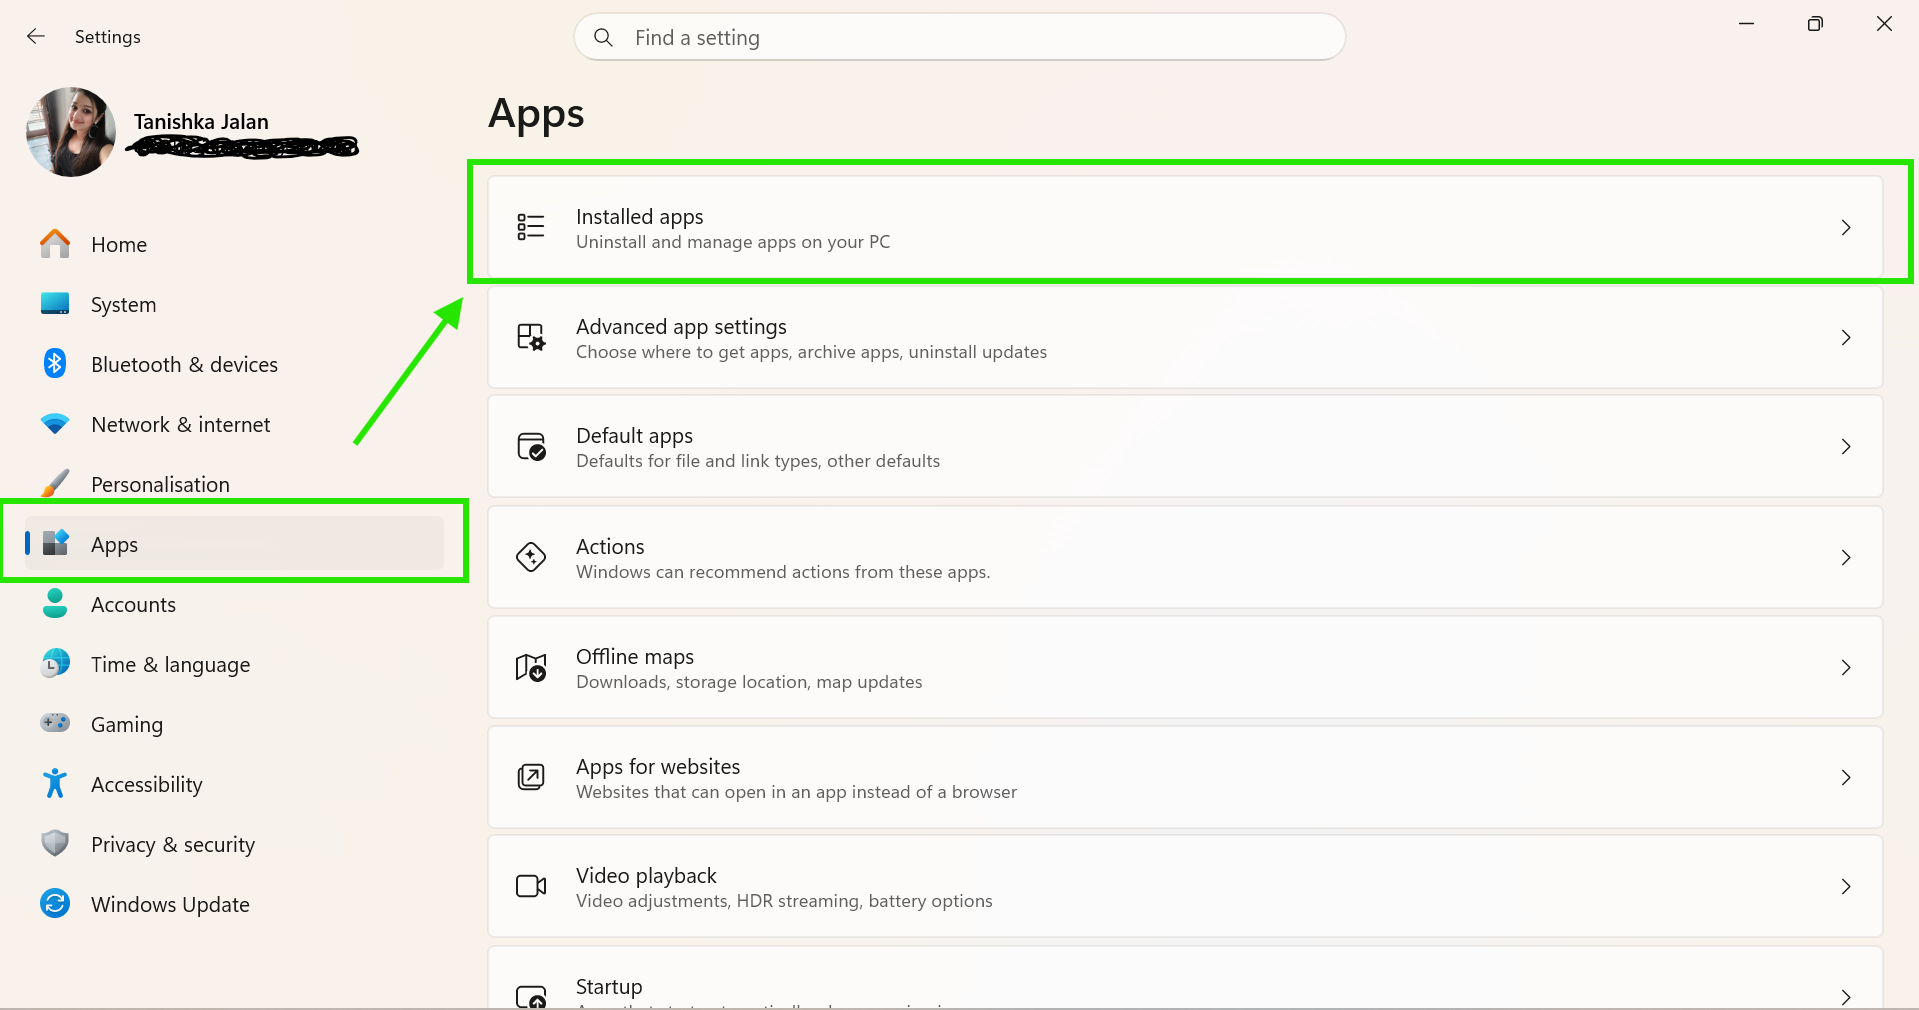Click the Apps icon in the sidebar
This screenshot has height=1010, width=1919.
click(x=55, y=543)
